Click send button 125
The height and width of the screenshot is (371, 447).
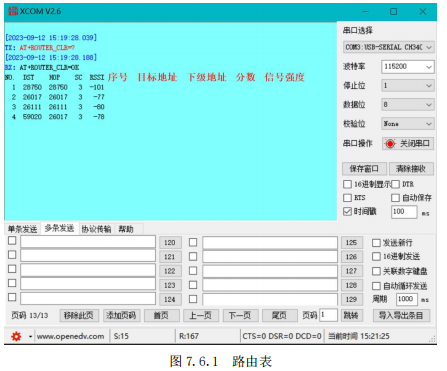[x=351, y=243]
